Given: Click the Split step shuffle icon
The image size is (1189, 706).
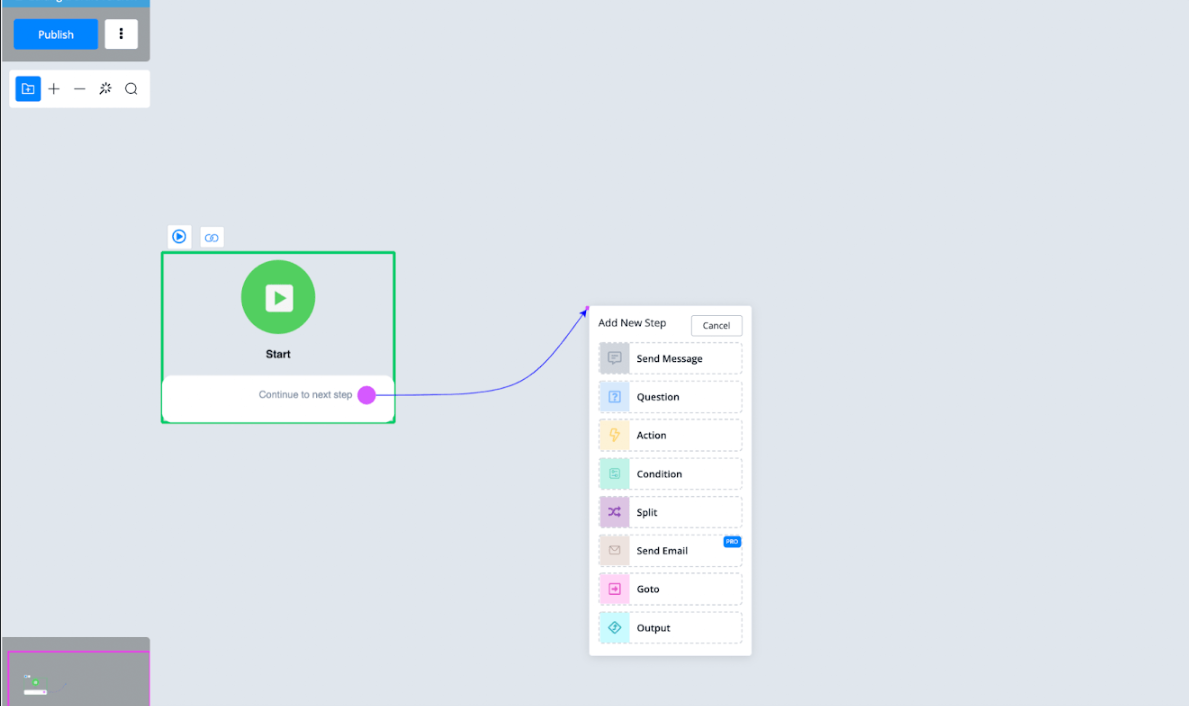Looking at the screenshot, I should click(x=614, y=512).
